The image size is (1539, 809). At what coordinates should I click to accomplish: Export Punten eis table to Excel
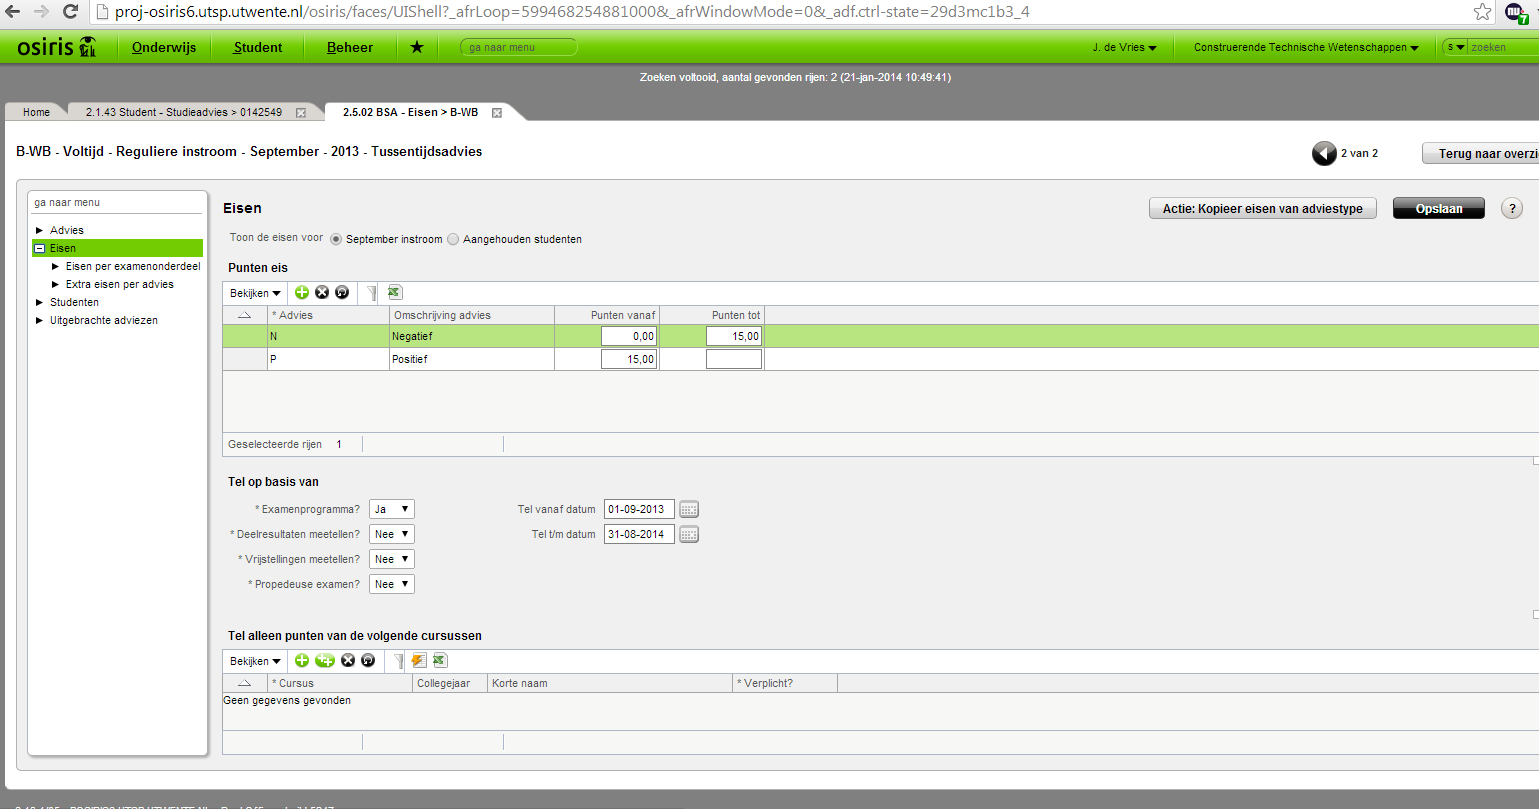tap(395, 292)
